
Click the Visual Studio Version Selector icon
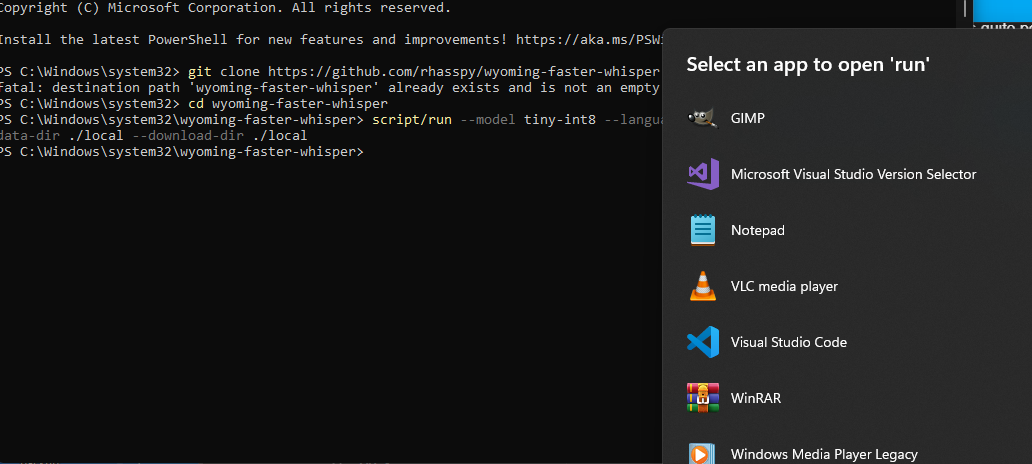coord(703,174)
